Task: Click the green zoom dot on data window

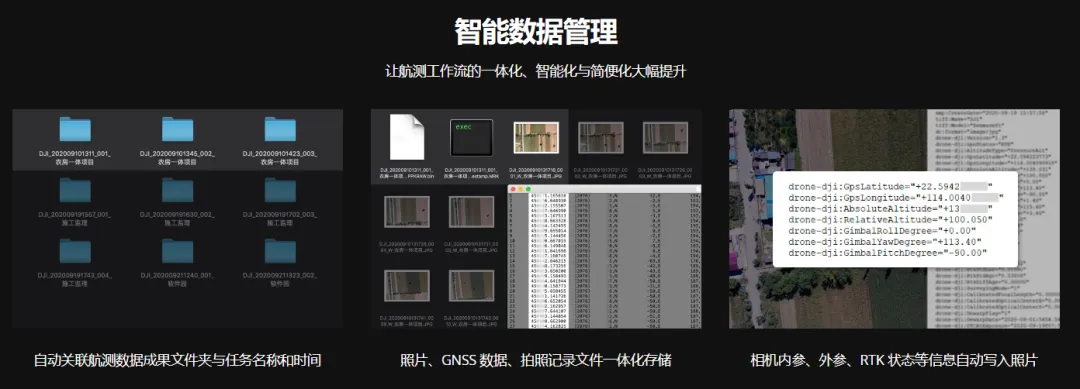Action: (x=528, y=189)
